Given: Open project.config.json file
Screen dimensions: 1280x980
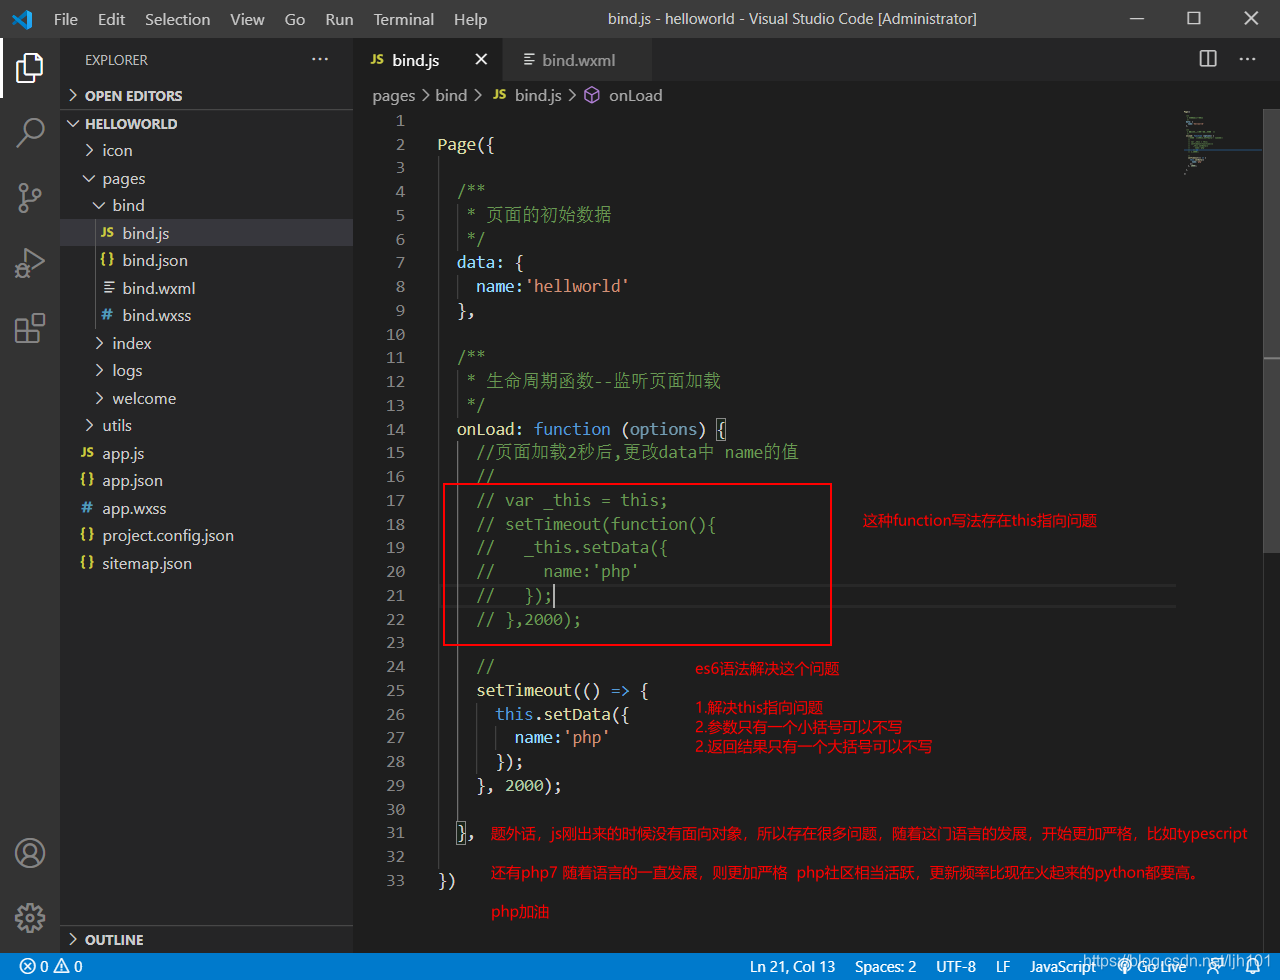Looking at the screenshot, I should [168, 535].
